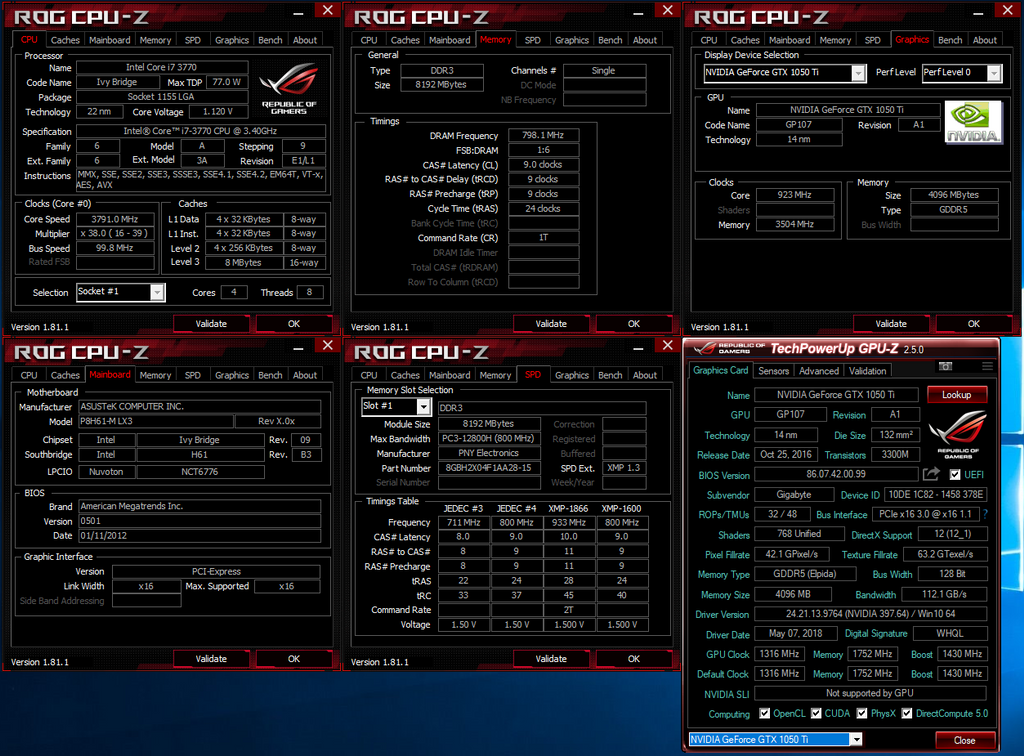The width and height of the screenshot is (1024, 756).
Task: Click the NVIDIA logo in CPU-Z Graphics window
Action: coord(973,122)
